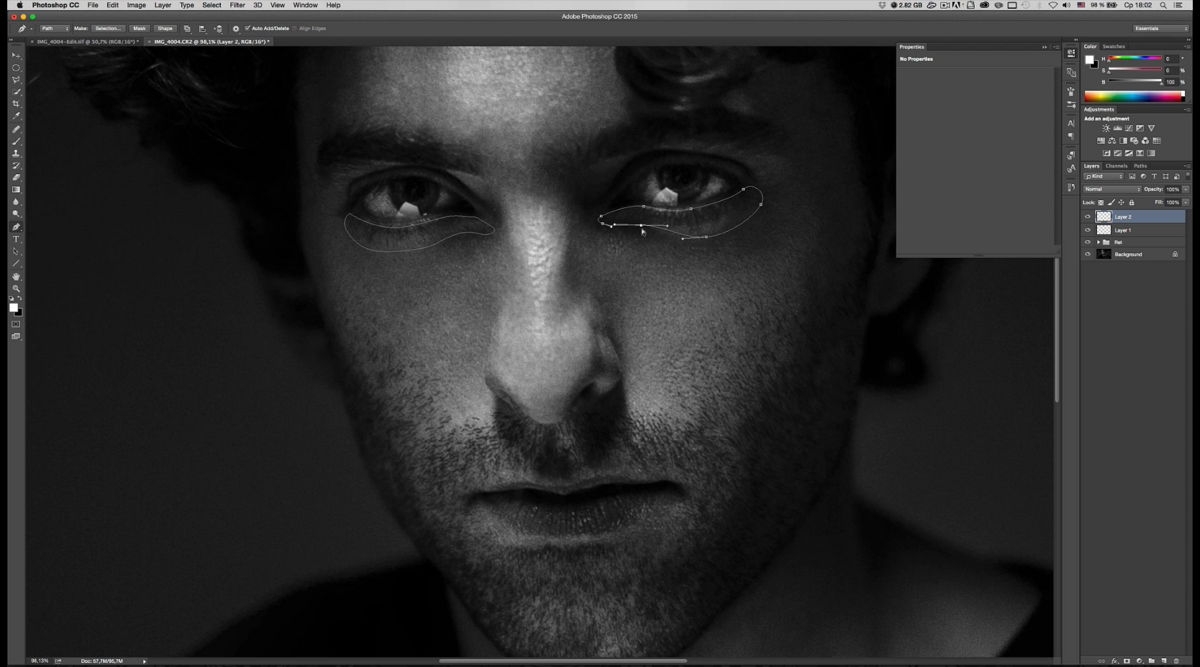Image resolution: width=1200 pixels, height=667 pixels.
Task: Select the Dodge tool
Action: point(16,214)
